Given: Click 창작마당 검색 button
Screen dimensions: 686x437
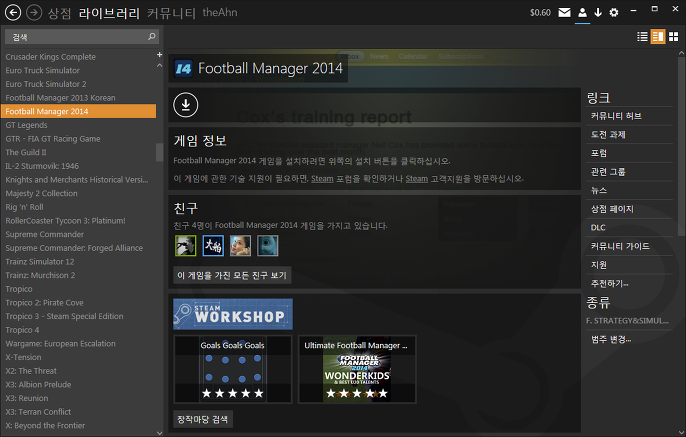Looking at the screenshot, I should tap(203, 420).
